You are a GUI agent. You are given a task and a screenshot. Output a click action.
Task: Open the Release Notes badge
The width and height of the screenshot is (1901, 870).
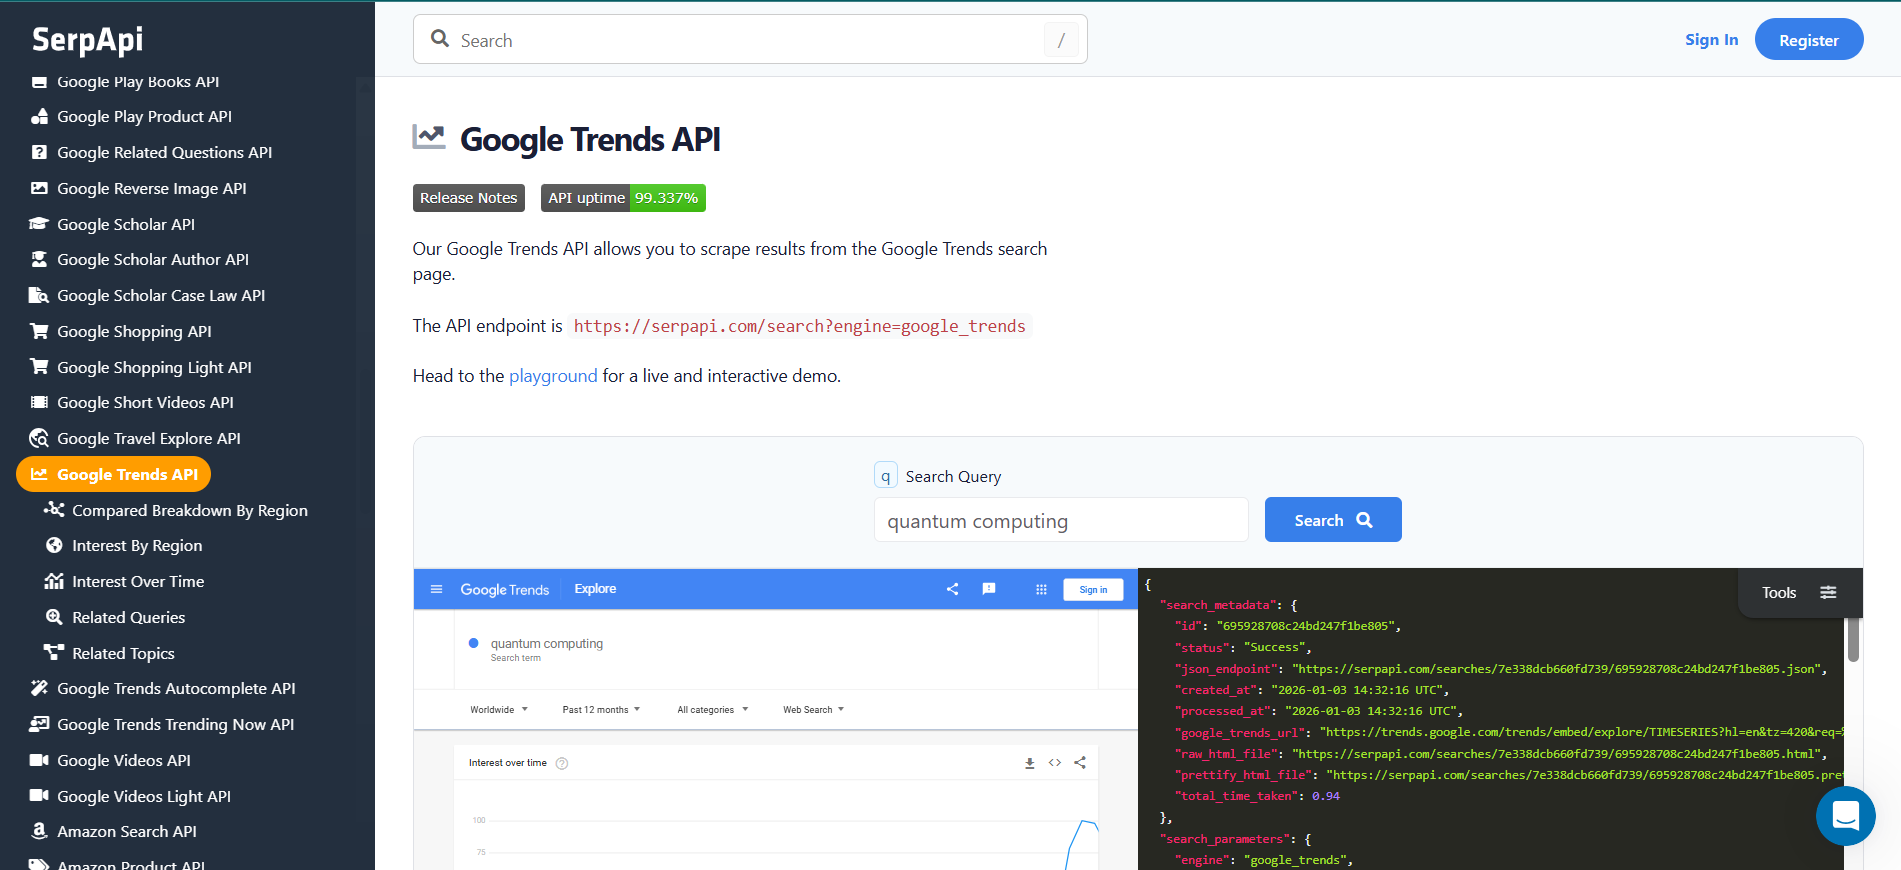click(469, 198)
